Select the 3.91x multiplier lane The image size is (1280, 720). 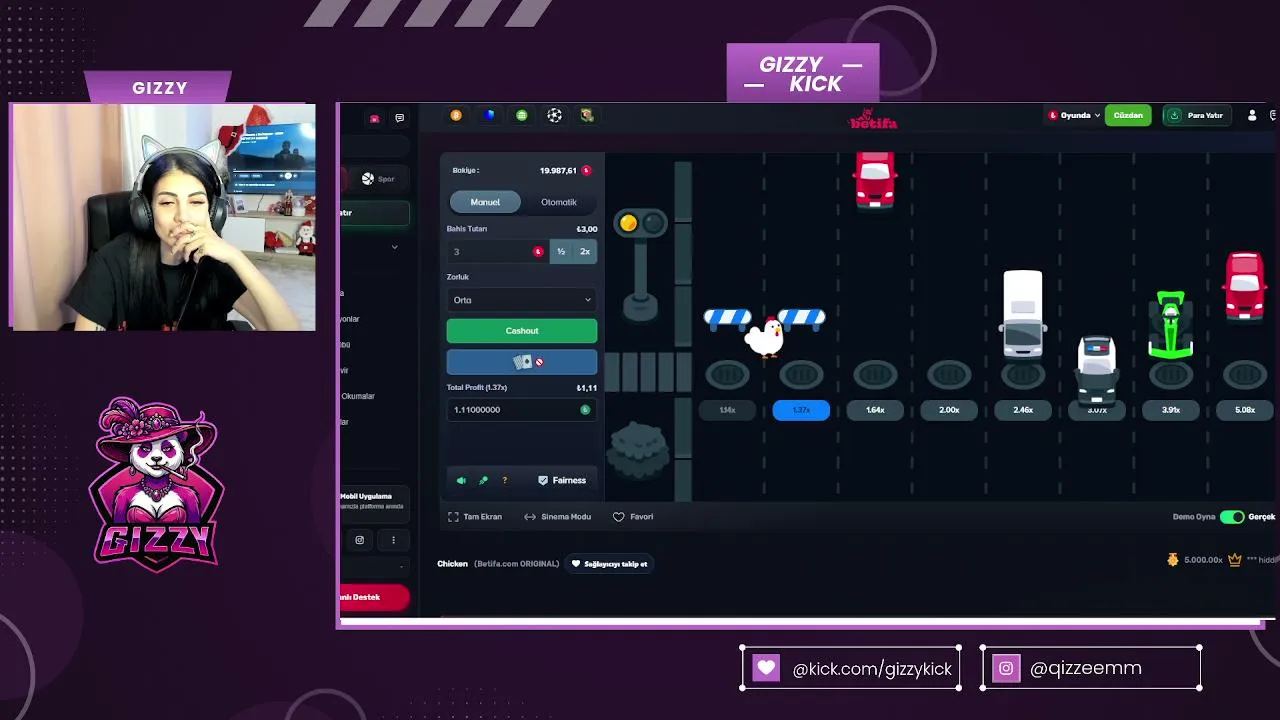tap(1171, 410)
